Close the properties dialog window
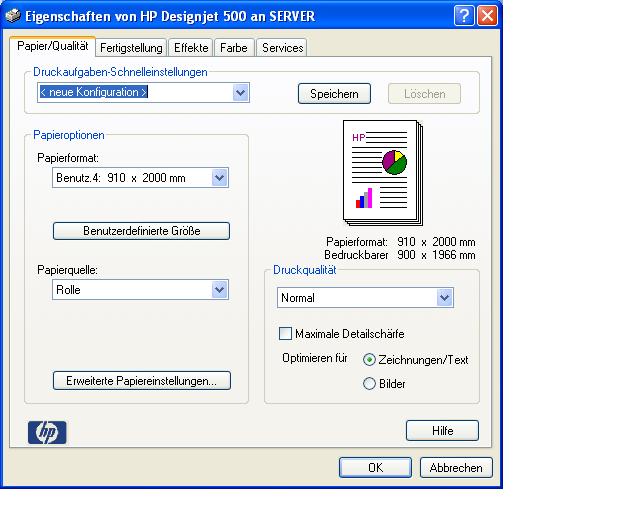 point(487,16)
